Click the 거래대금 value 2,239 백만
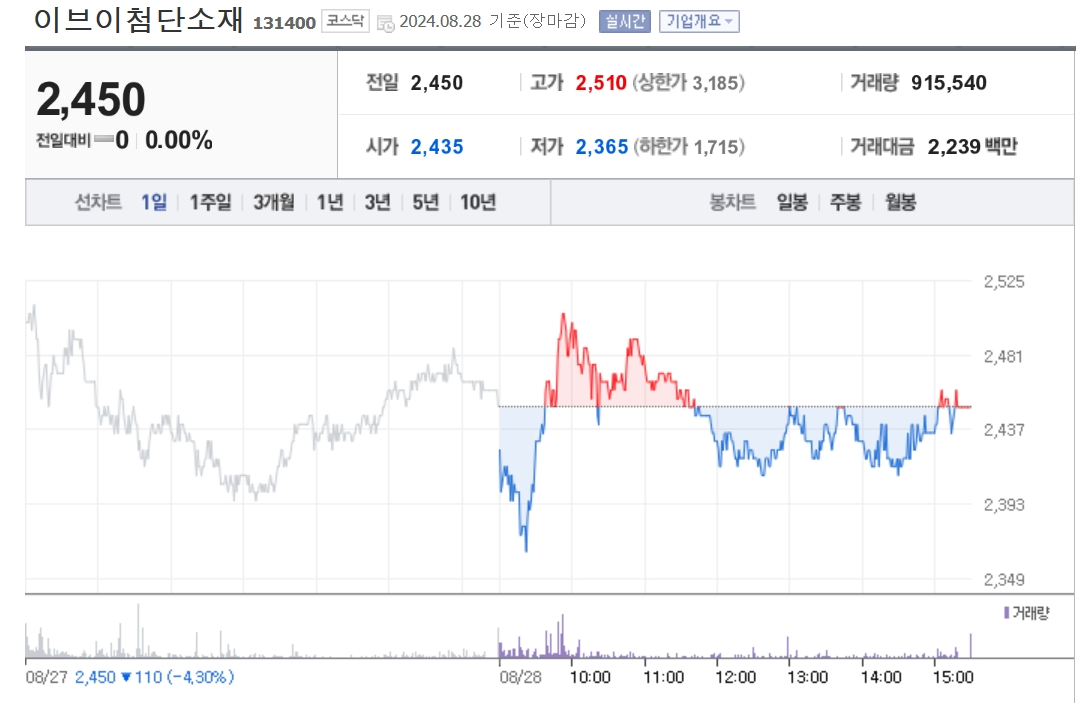 tap(972, 146)
